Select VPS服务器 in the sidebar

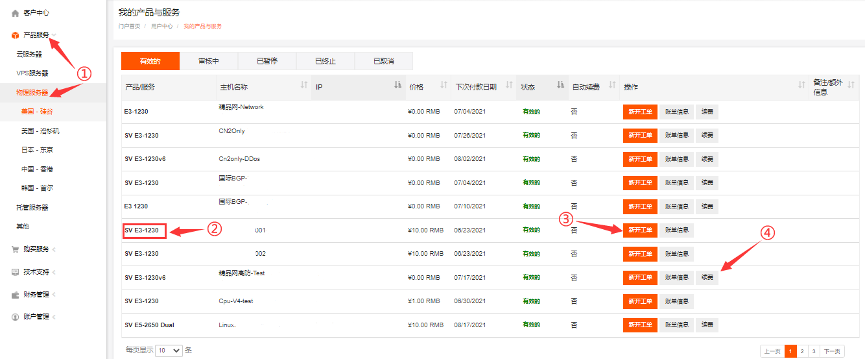point(32,73)
